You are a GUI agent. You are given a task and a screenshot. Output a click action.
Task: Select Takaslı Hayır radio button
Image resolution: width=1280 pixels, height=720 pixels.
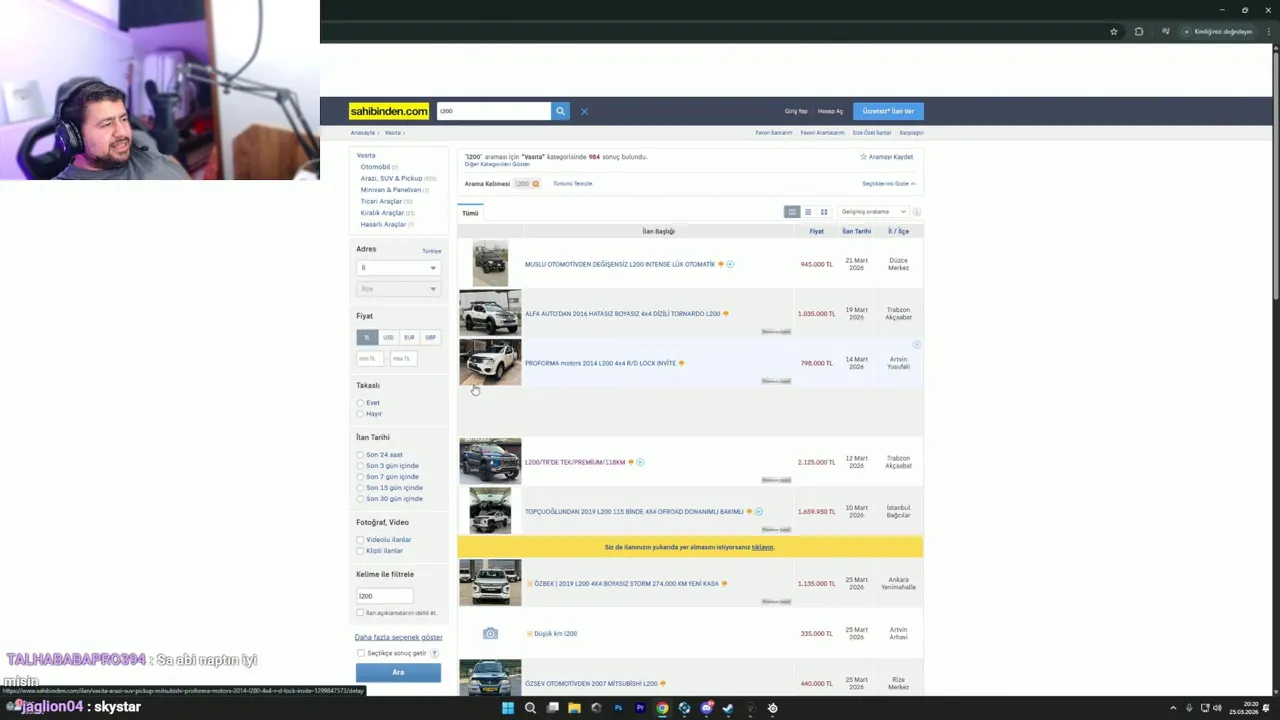tap(361, 414)
